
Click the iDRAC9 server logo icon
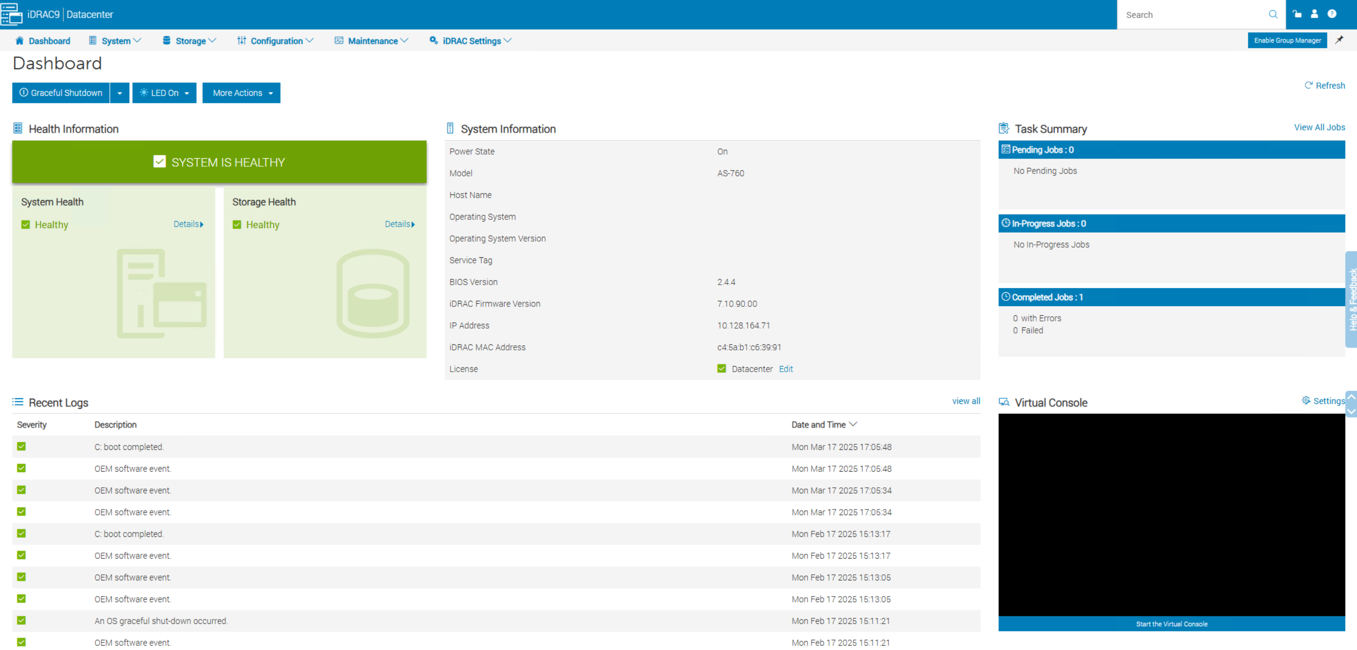click(x=12, y=15)
